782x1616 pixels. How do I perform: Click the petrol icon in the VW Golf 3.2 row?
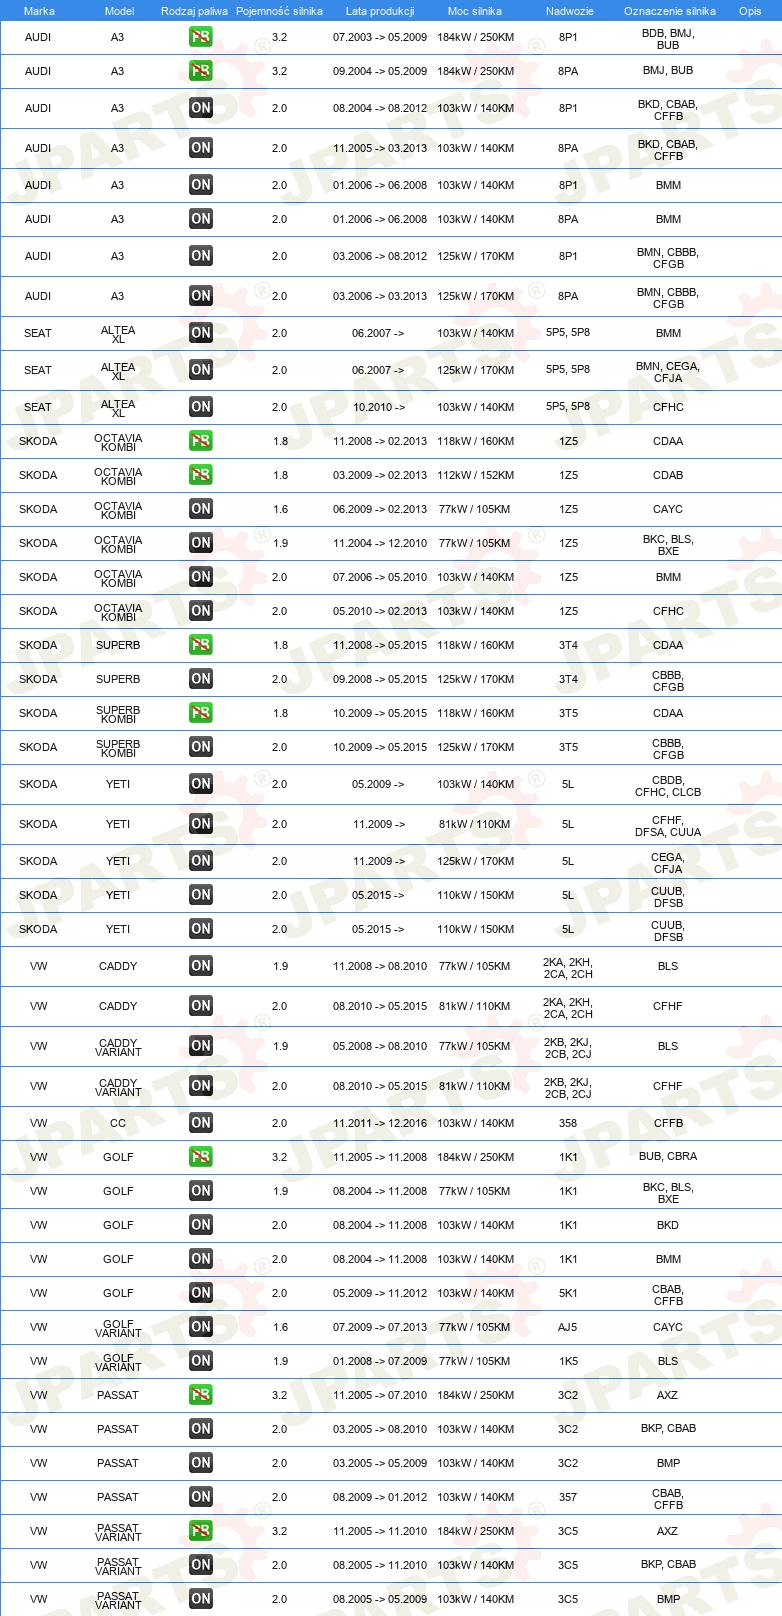tap(201, 1157)
